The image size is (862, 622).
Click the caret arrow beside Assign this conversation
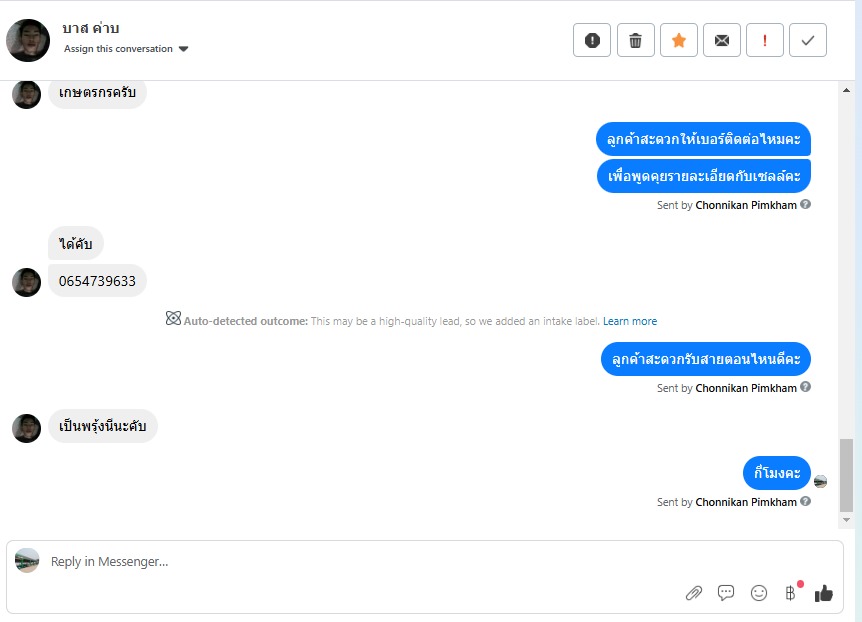184,49
